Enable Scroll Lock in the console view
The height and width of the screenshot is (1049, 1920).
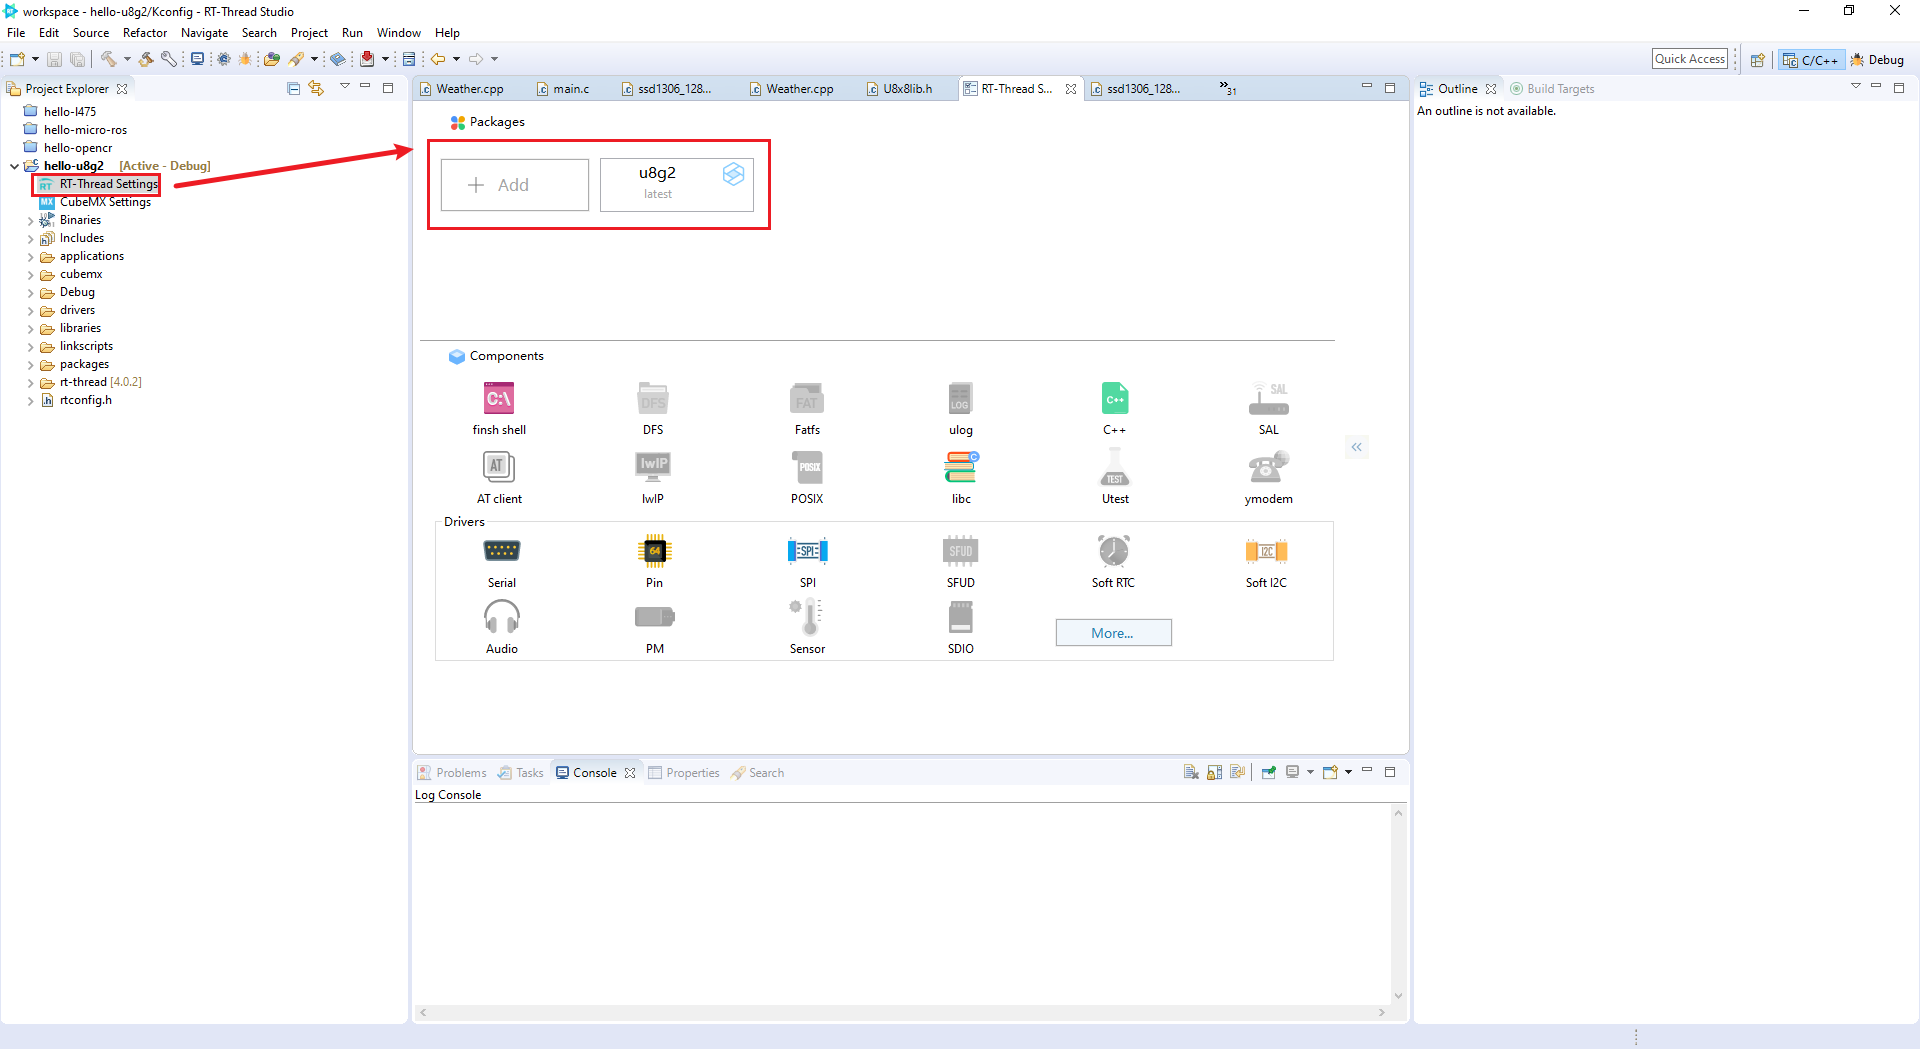point(1214,772)
